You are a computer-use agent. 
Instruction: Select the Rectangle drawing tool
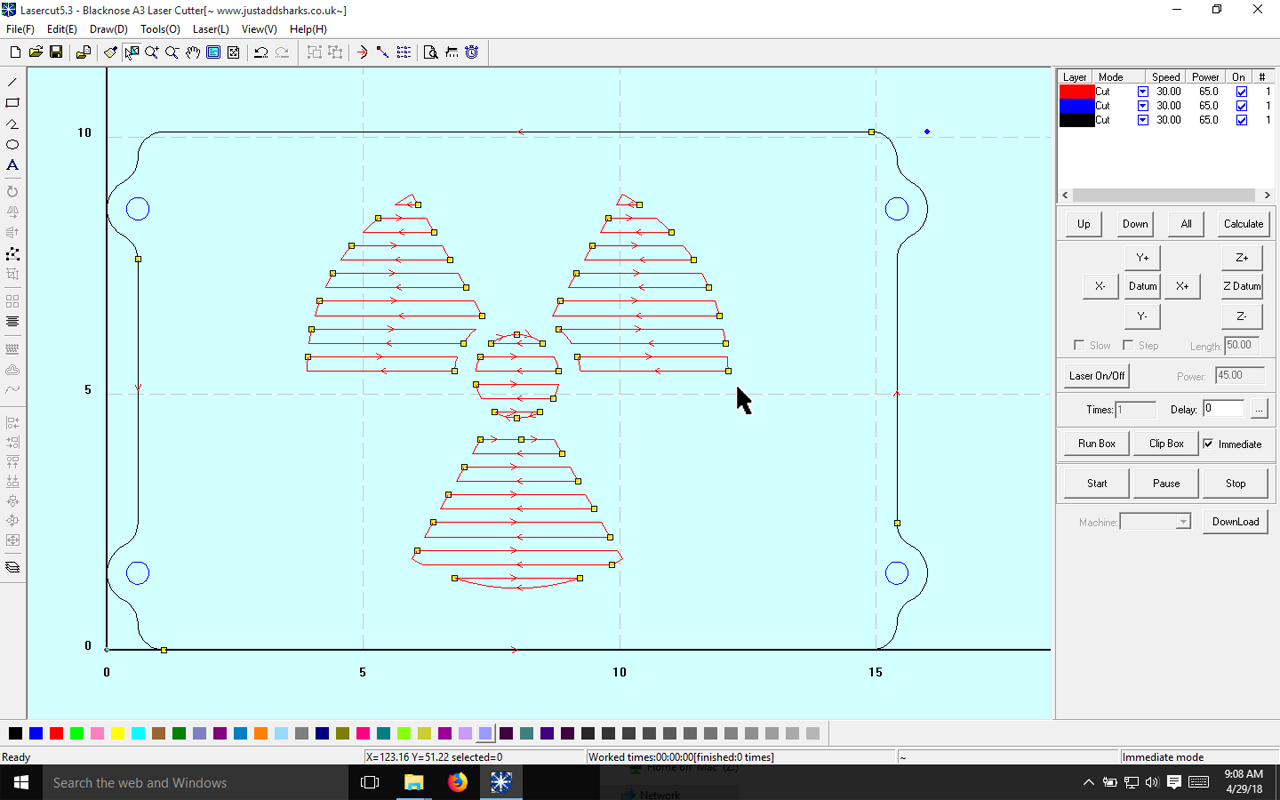click(x=12, y=103)
